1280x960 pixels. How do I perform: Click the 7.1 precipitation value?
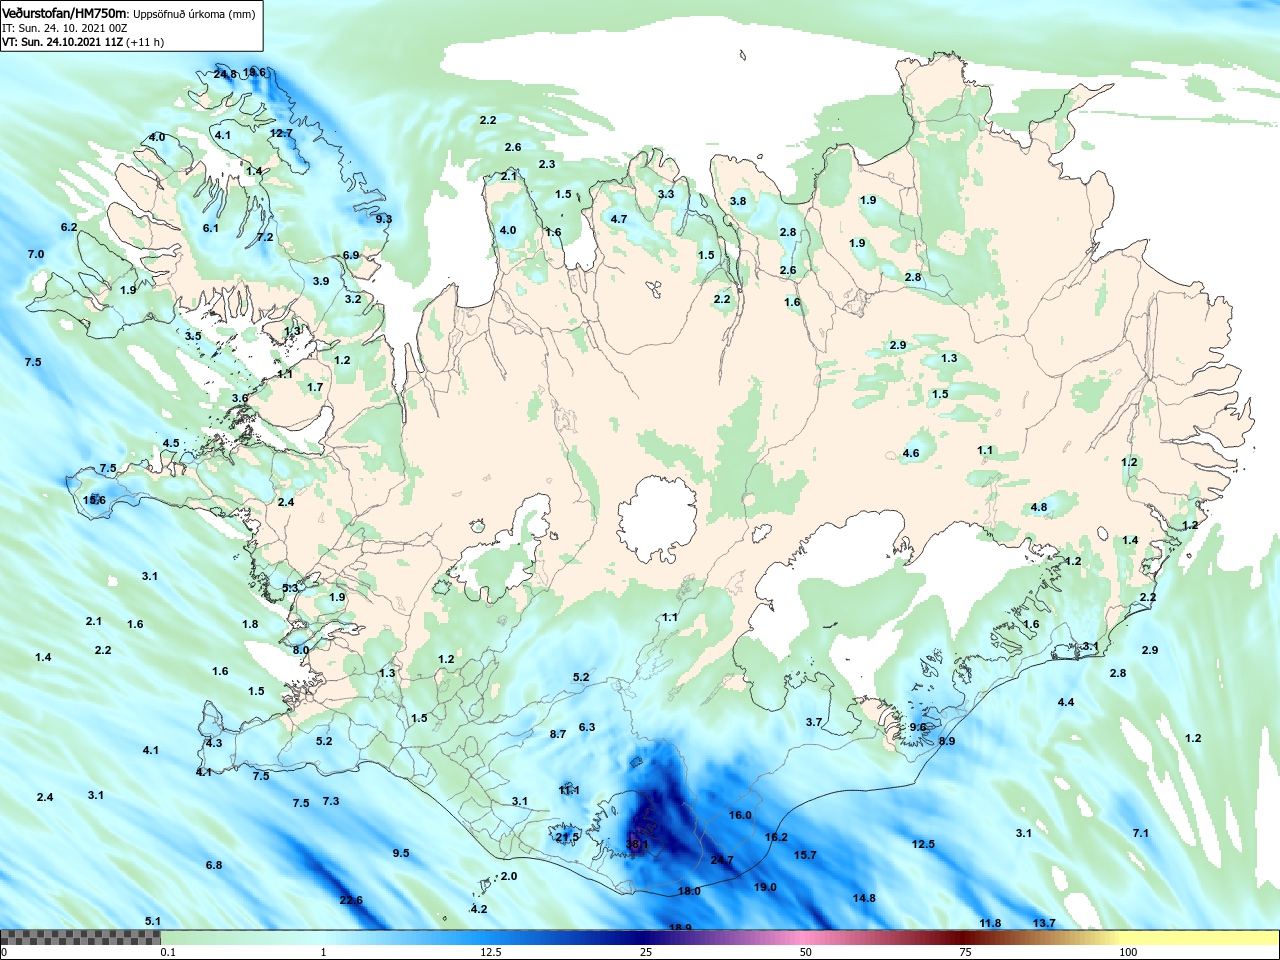[1141, 833]
